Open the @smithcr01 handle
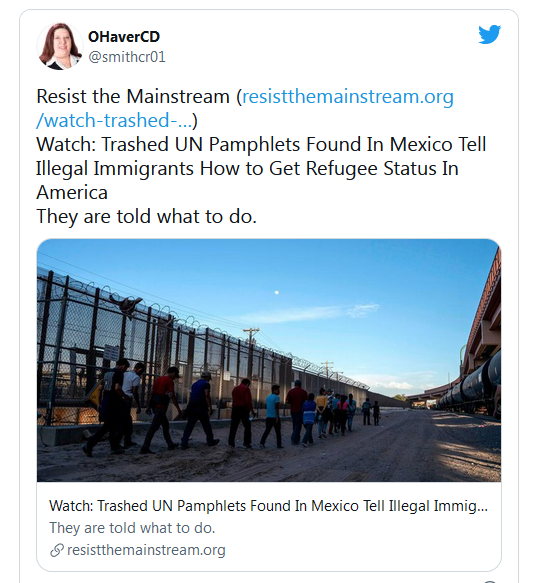This screenshot has height=583, width=533. click(126, 57)
